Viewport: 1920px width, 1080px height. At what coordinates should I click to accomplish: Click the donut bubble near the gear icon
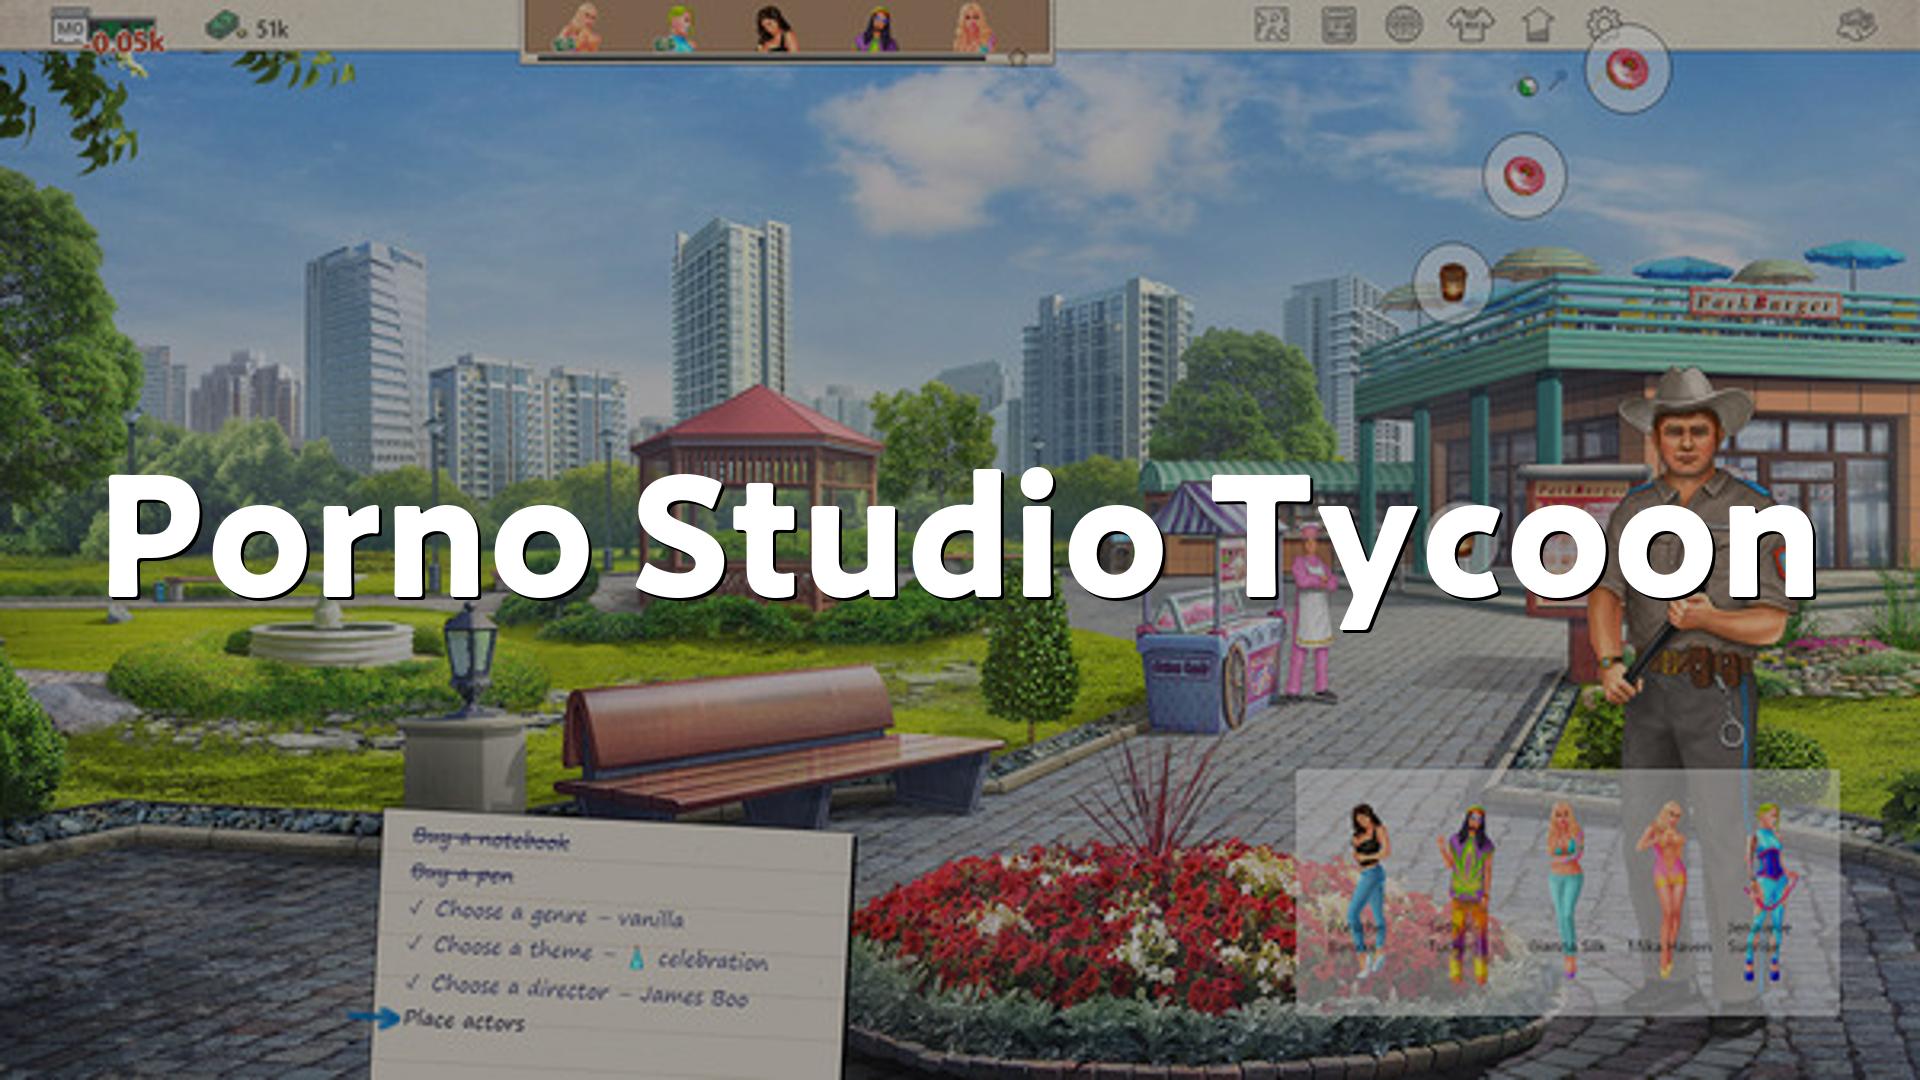(x=1628, y=70)
